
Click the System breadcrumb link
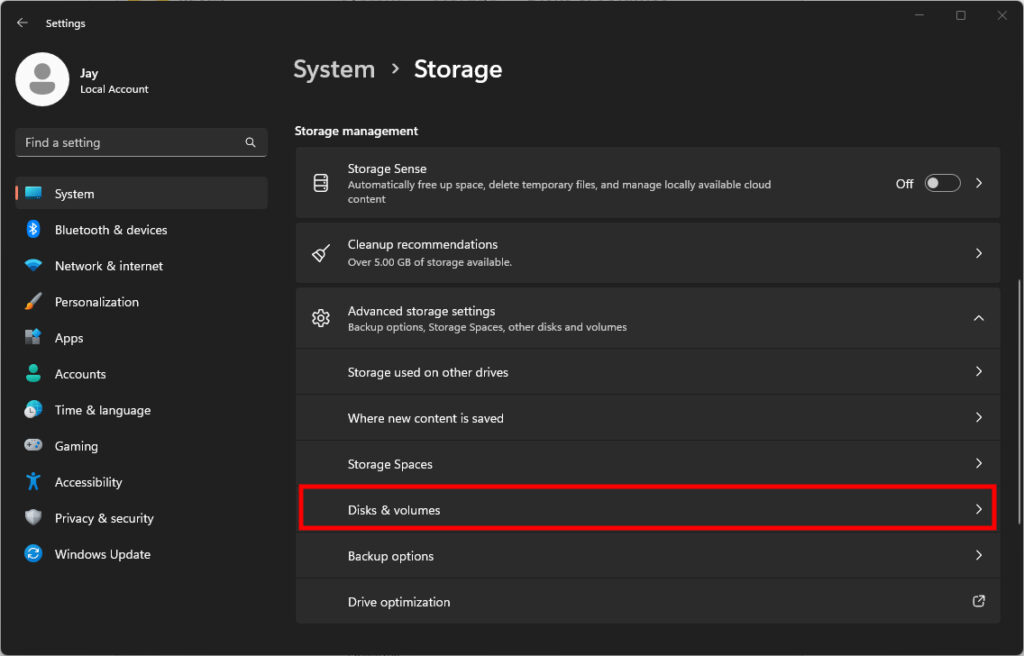point(334,69)
